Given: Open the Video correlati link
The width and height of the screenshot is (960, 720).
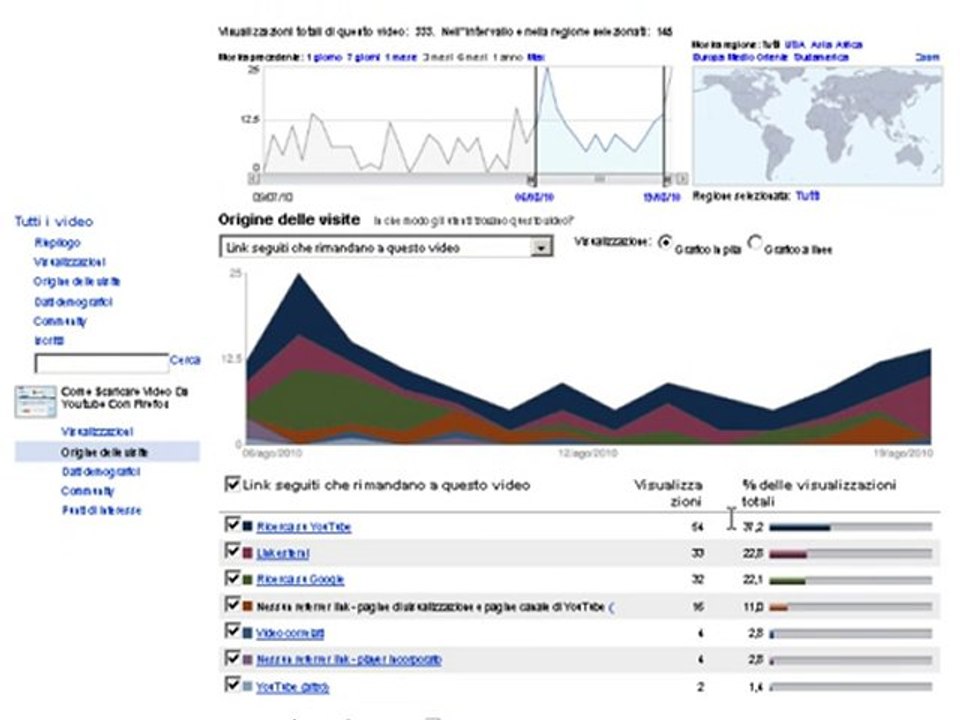Looking at the screenshot, I should (x=290, y=633).
